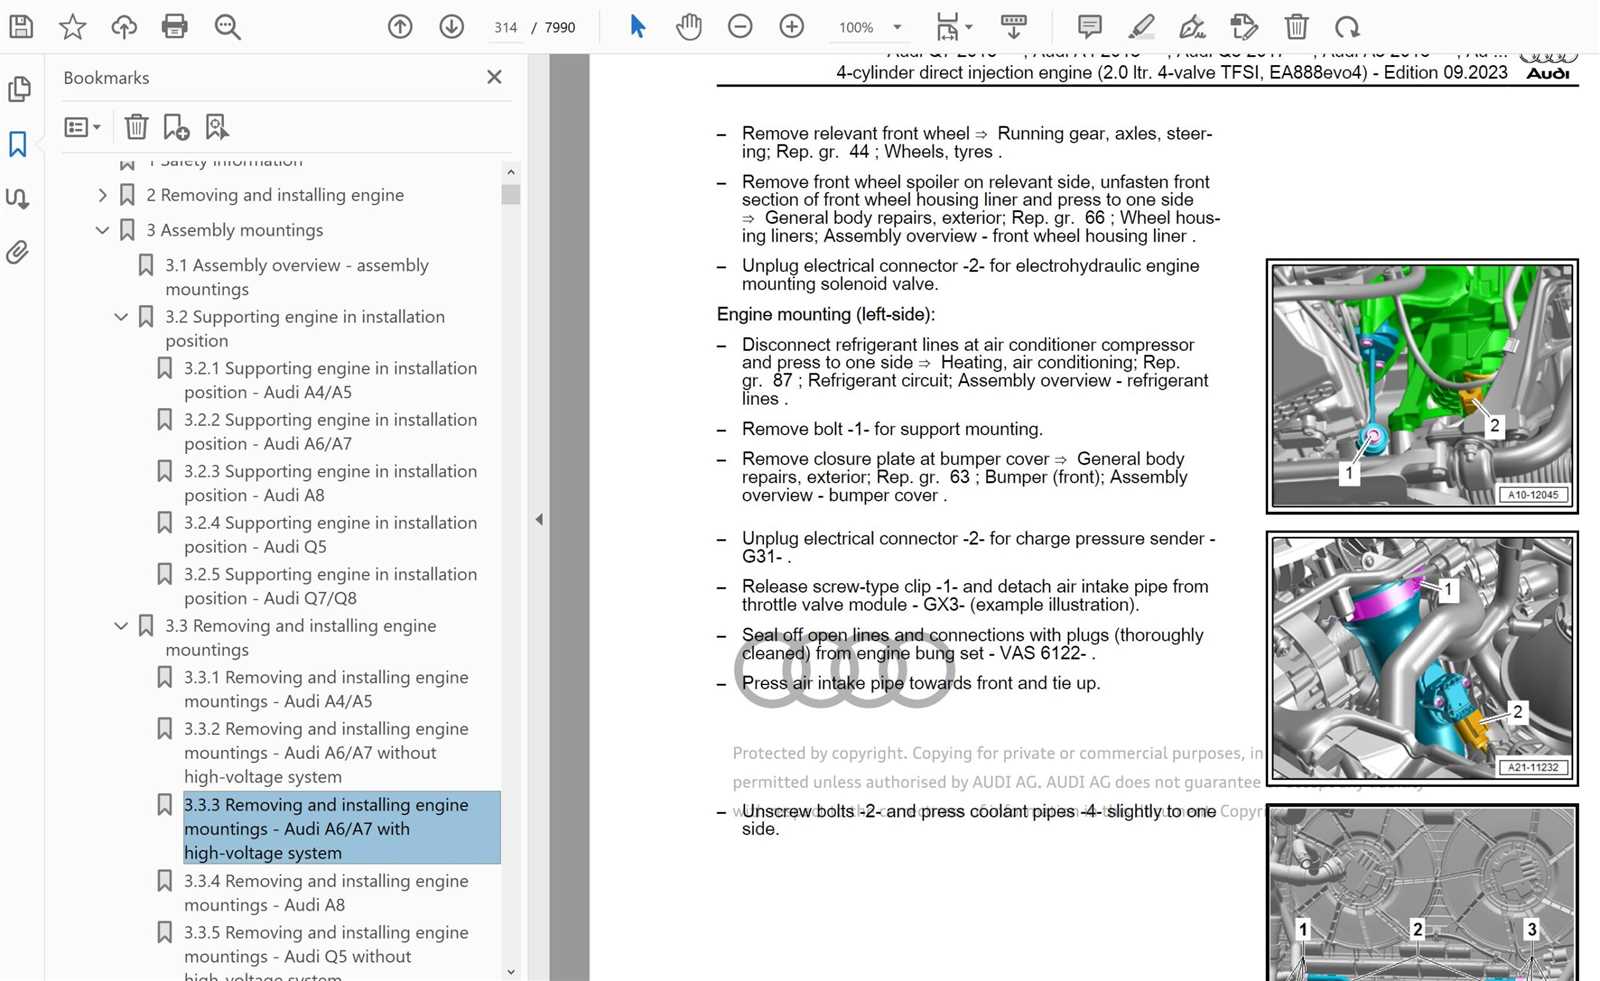
Task: Save the PDF file
Action: point(21,27)
